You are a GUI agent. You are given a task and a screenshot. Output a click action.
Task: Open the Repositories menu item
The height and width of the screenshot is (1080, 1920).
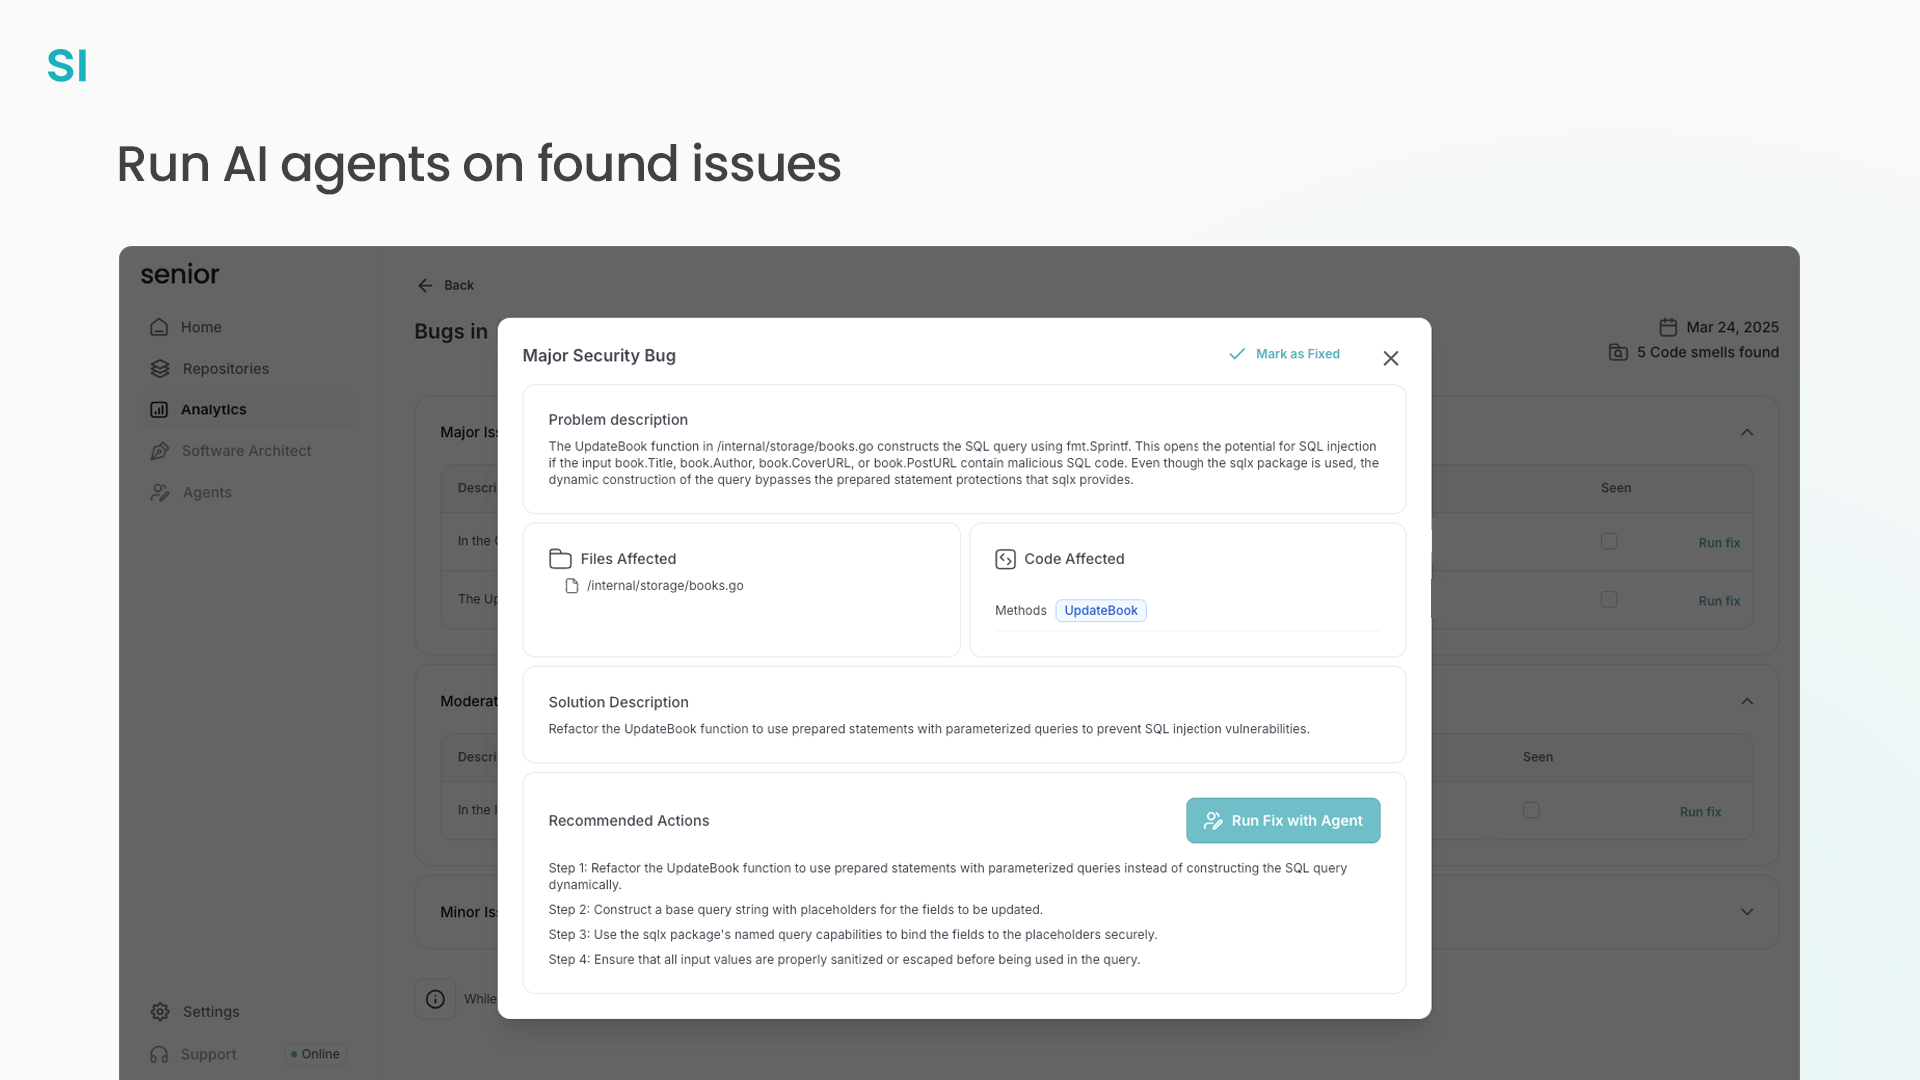[226, 369]
